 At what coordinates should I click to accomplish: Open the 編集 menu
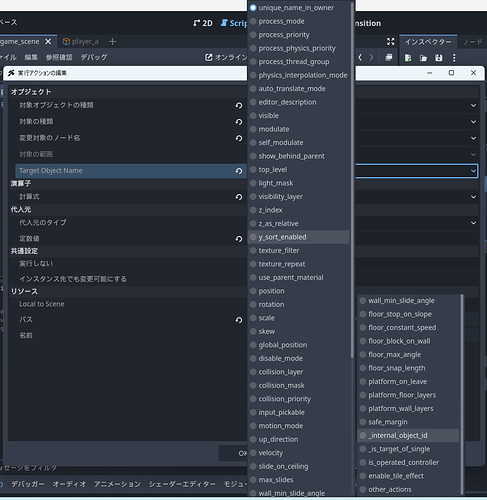31,57
